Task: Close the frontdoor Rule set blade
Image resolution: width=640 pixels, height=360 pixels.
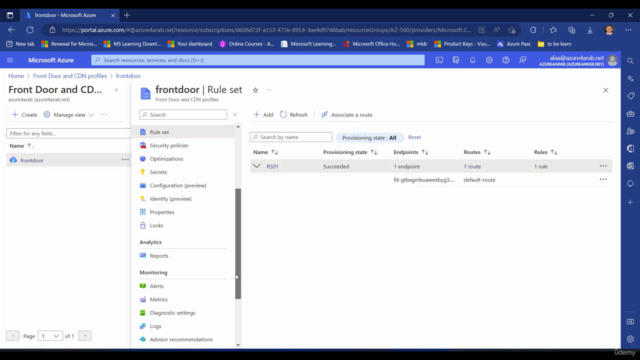Action: click(606, 90)
